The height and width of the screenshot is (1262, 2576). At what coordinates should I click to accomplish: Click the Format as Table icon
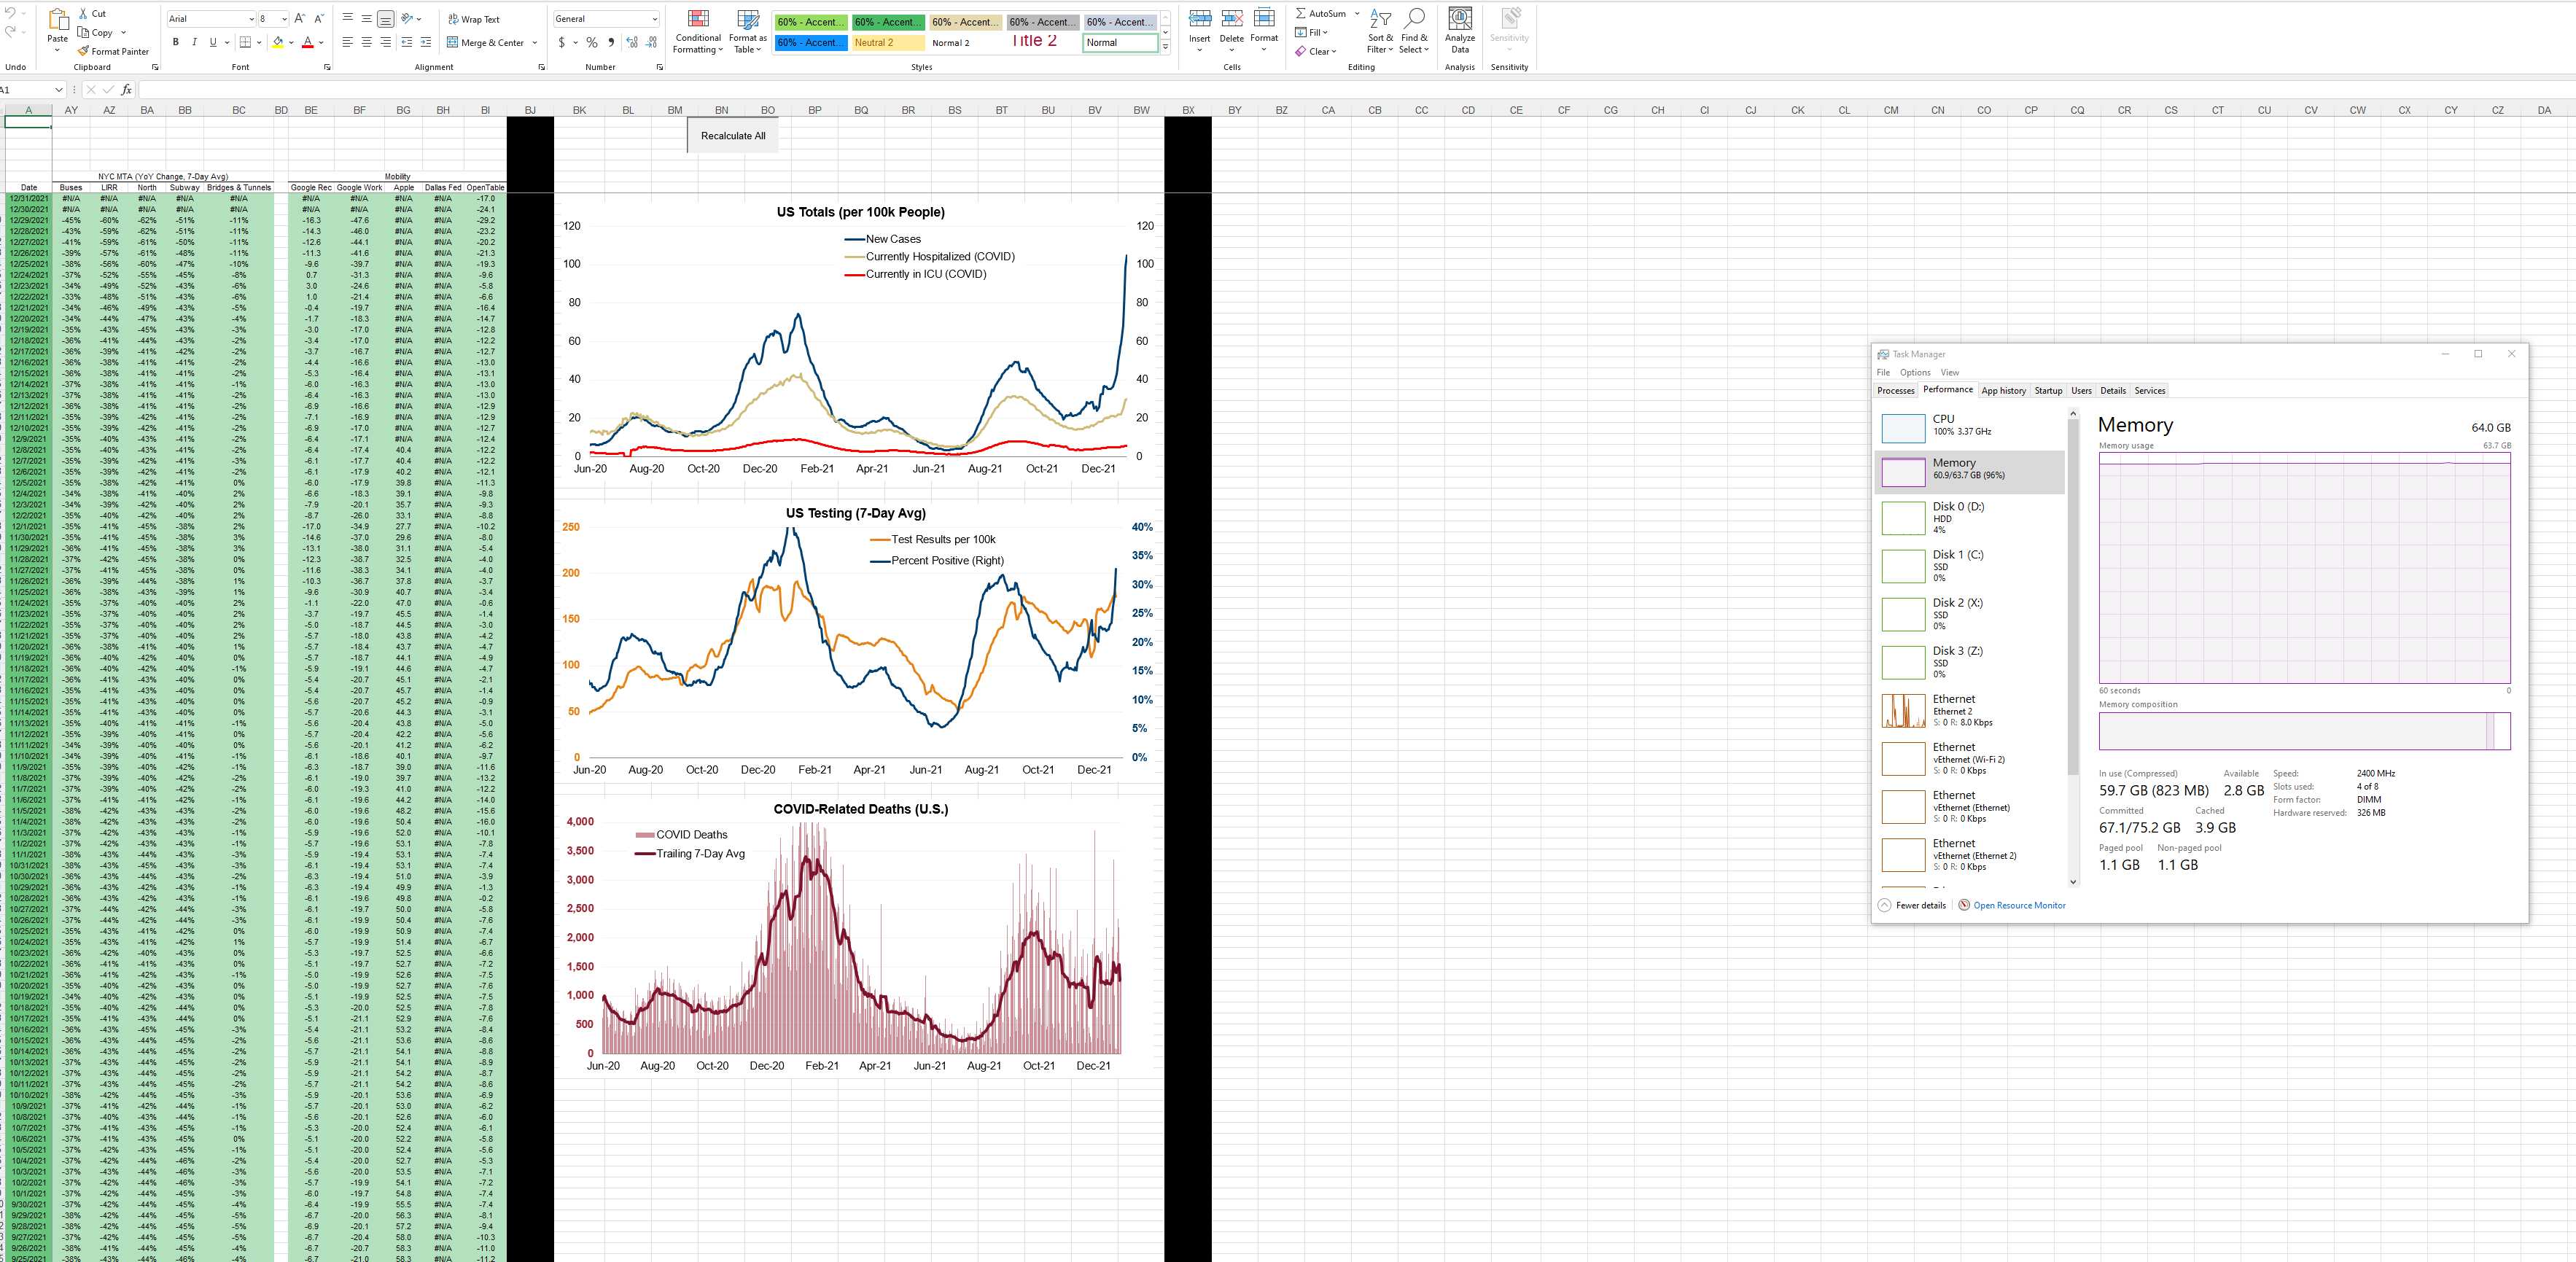point(747,31)
